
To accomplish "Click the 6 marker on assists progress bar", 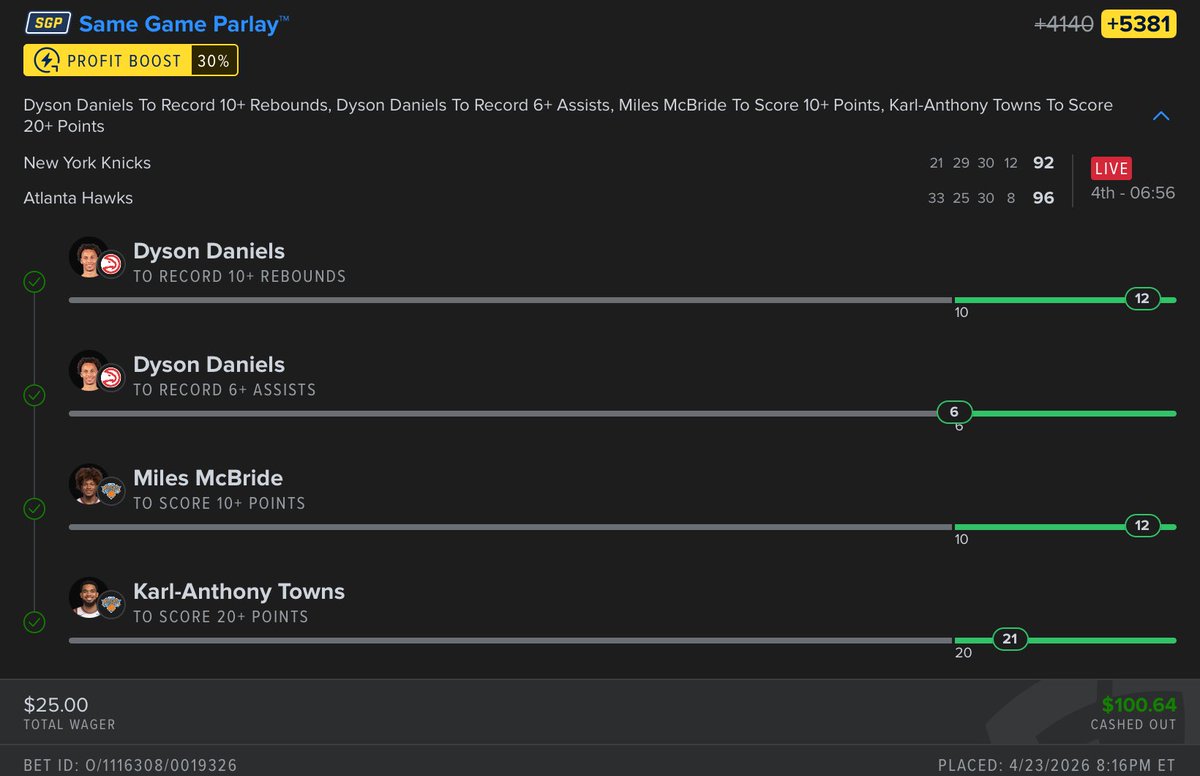I will (x=954, y=412).
